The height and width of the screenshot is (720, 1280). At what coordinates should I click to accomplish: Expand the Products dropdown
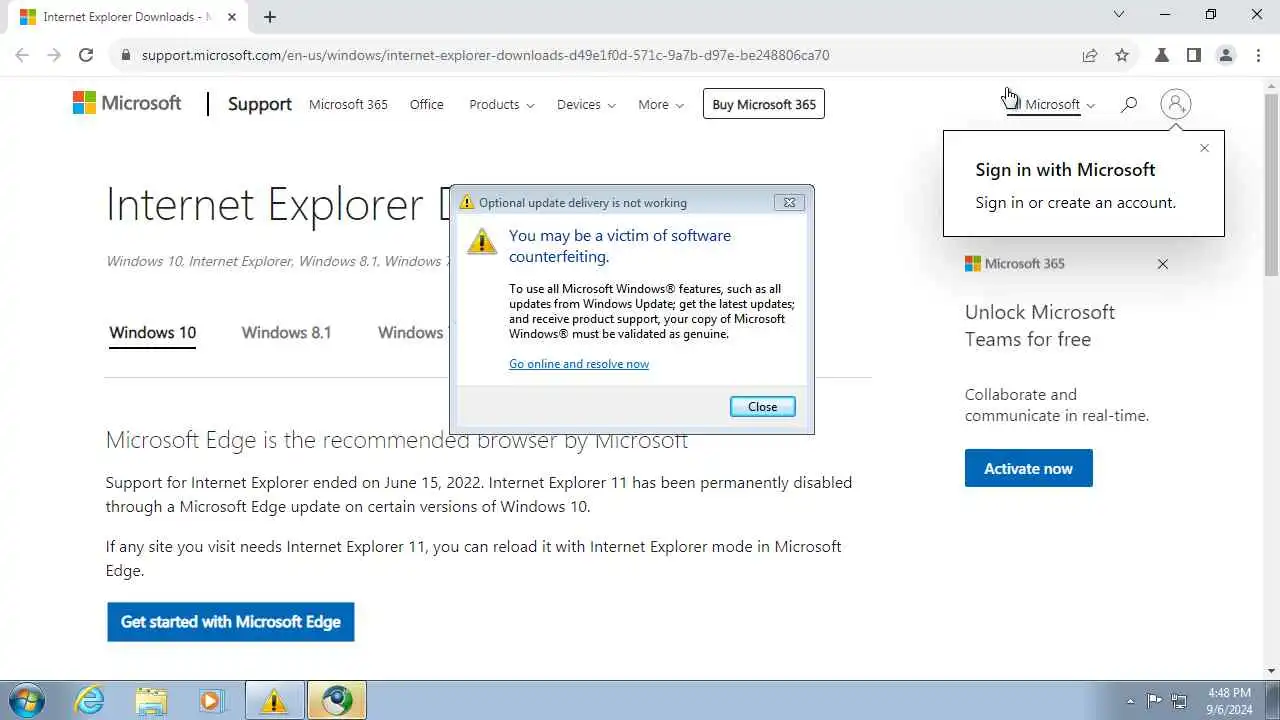coord(502,104)
